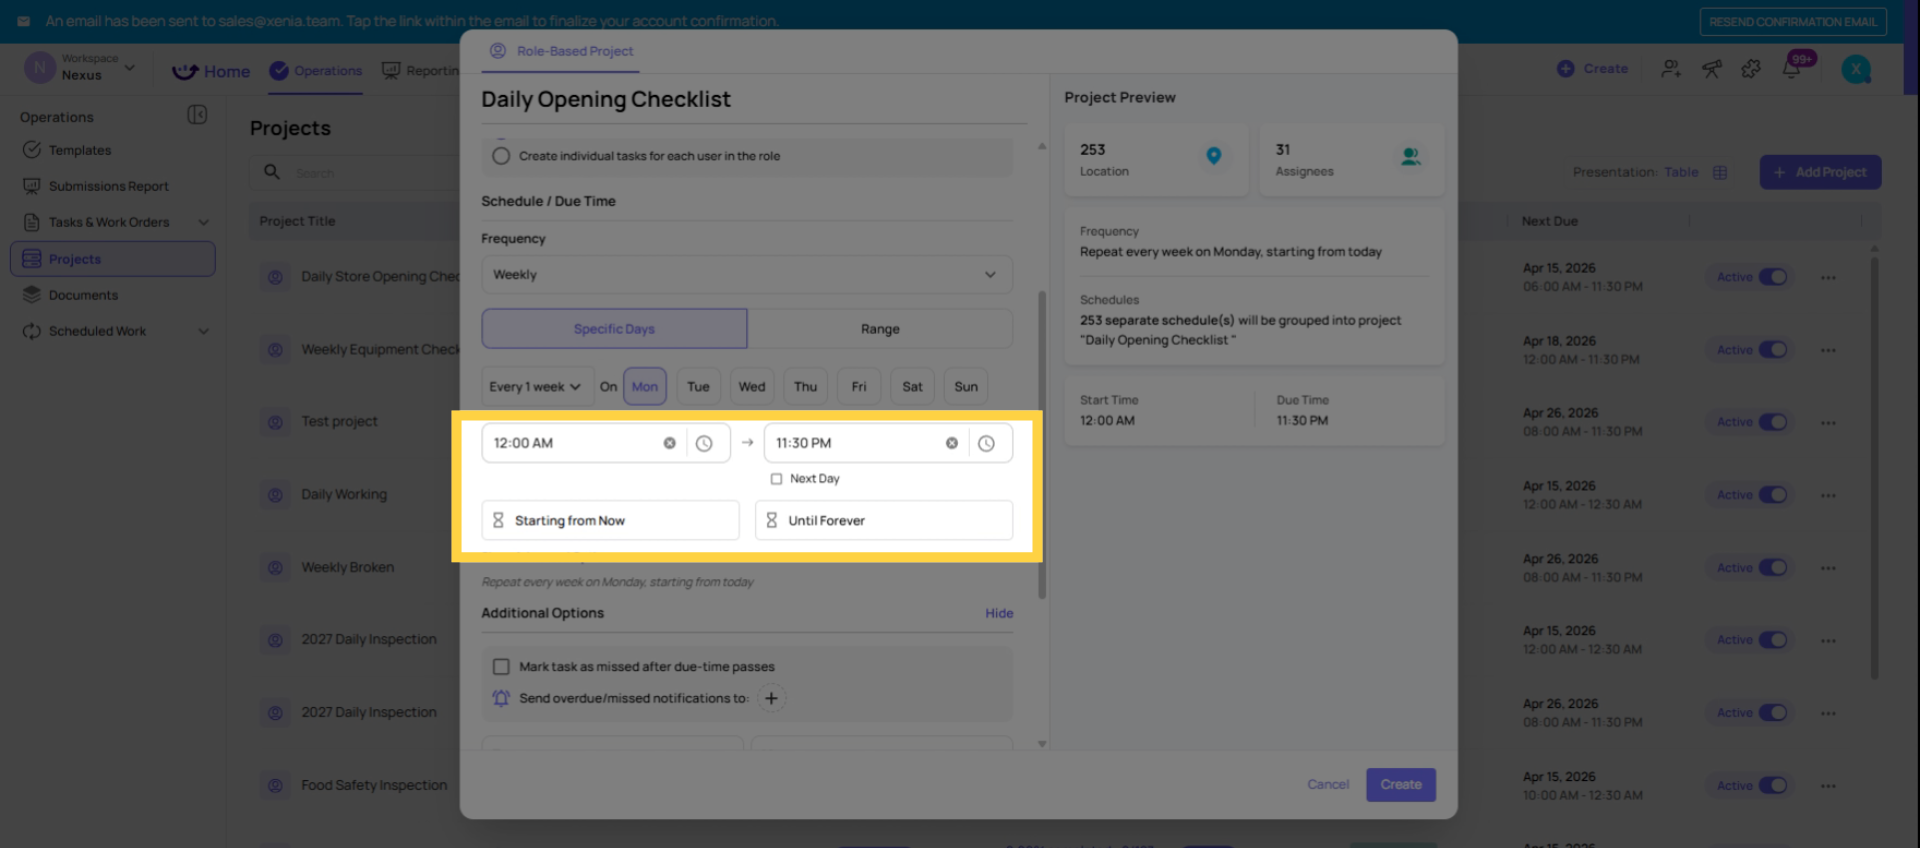1920x848 pixels.
Task: Collapse the Operations sidebar panel
Action: (197, 115)
